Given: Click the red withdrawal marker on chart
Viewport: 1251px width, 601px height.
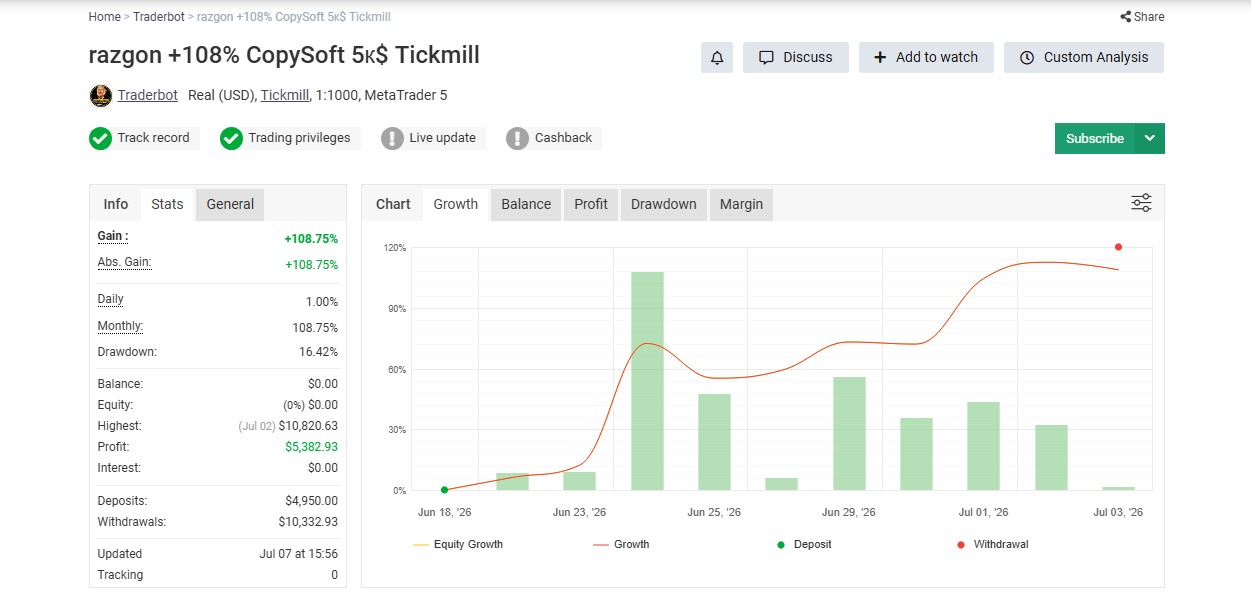Looking at the screenshot, I should coord(1118,247).
